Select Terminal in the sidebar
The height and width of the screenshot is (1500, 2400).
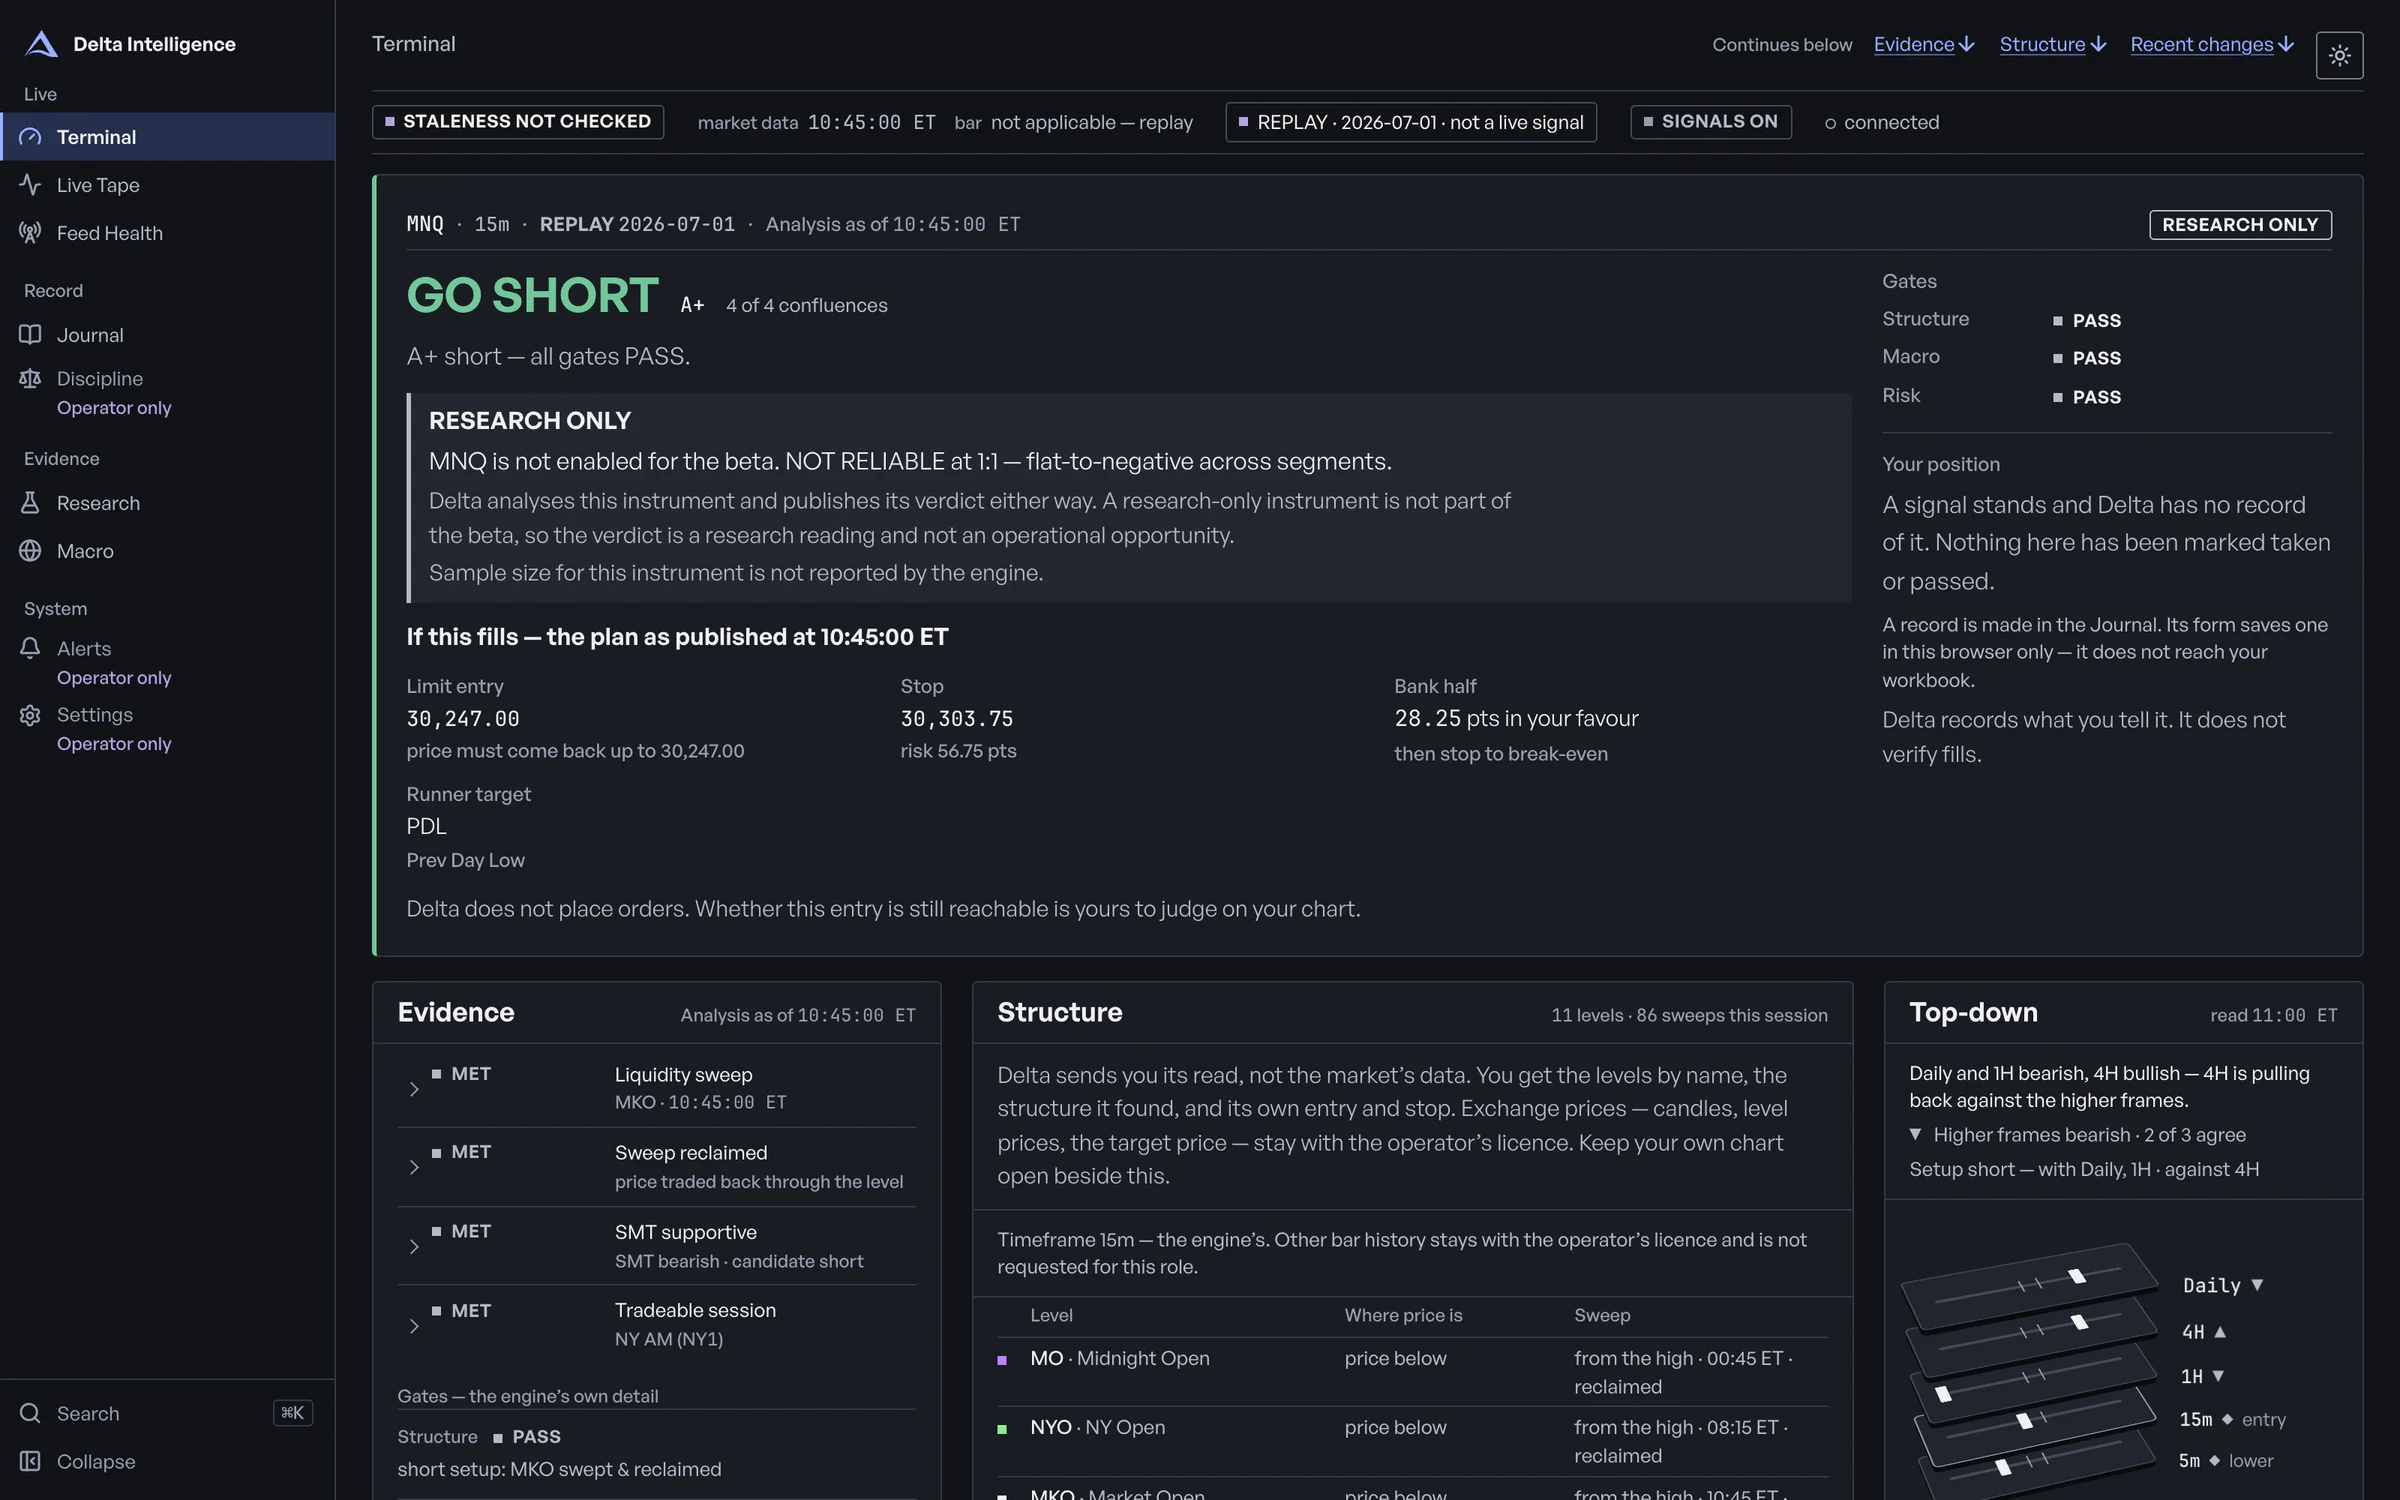pyautogui.click(x=167, y=137)
